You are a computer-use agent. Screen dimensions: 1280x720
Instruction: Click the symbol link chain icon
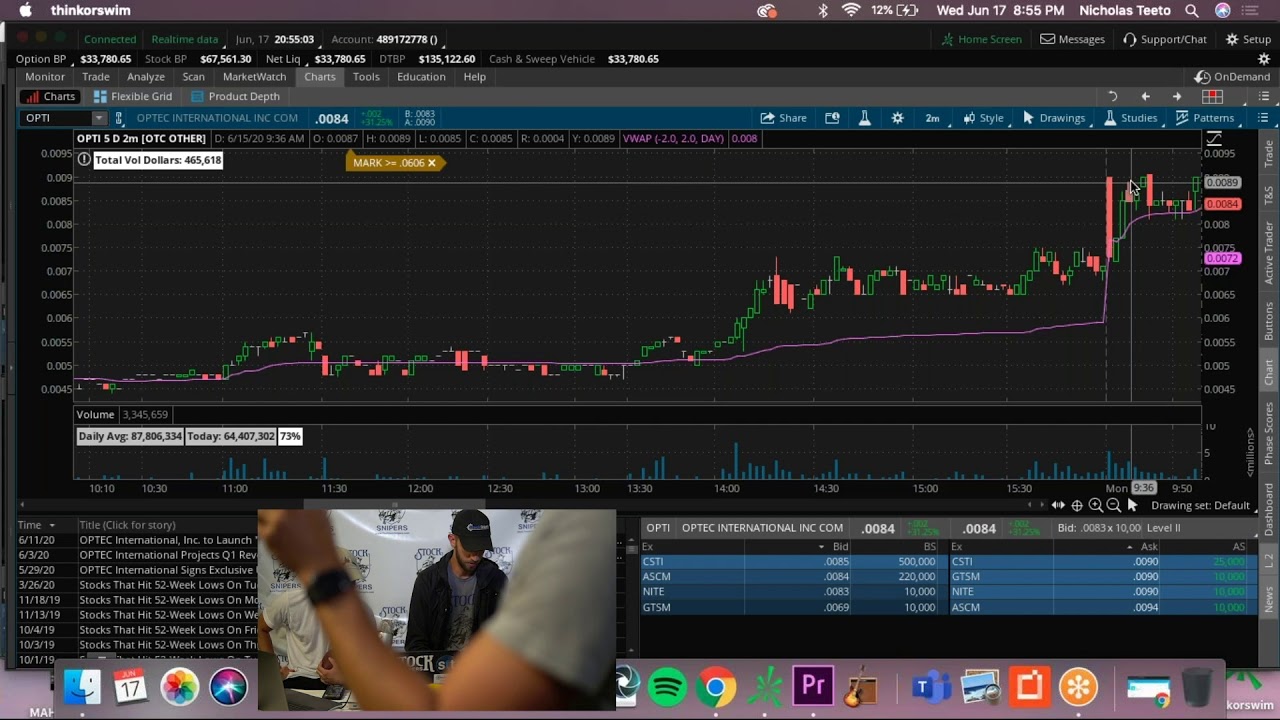pyautogui.click(x=119, y=118)
